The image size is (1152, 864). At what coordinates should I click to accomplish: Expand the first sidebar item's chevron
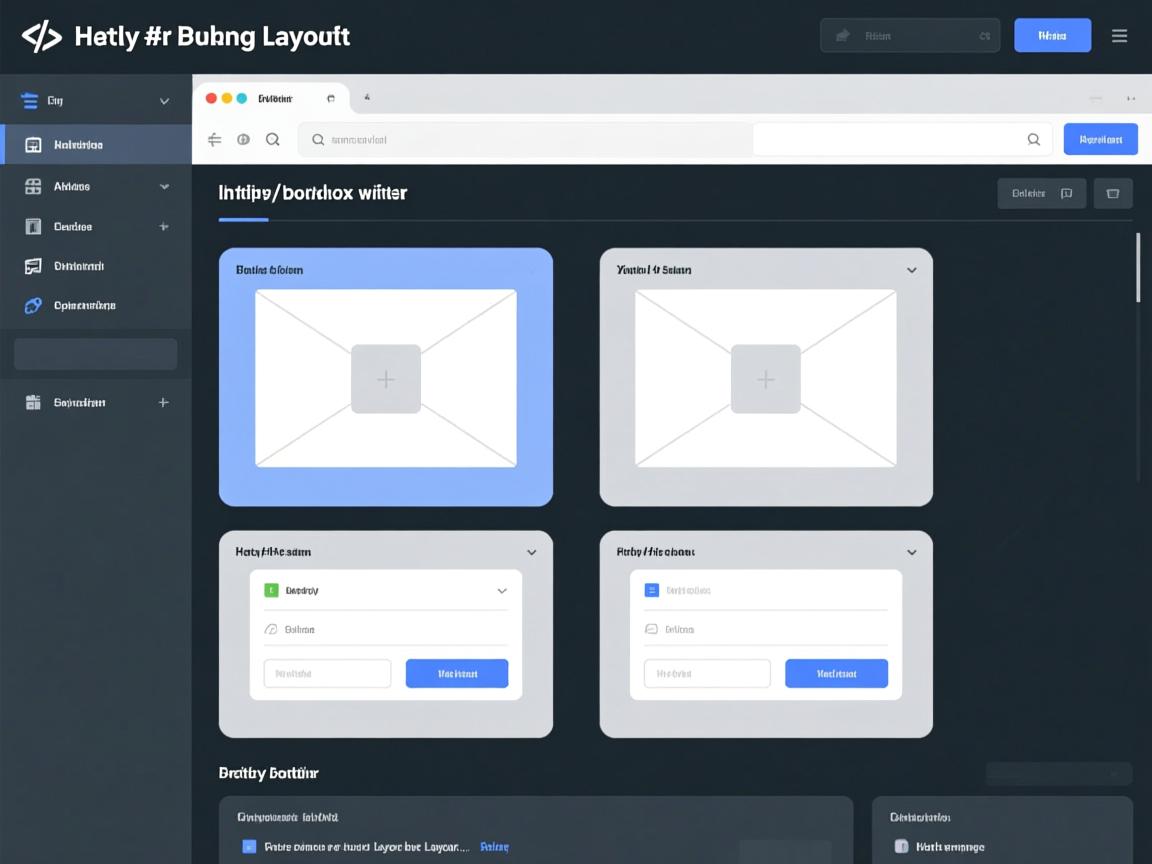164,101
